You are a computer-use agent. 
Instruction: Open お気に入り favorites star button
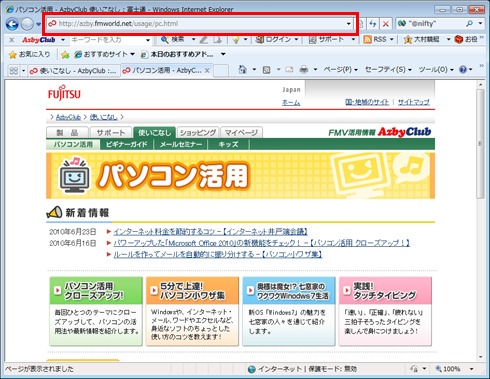(x=29, y=54)
